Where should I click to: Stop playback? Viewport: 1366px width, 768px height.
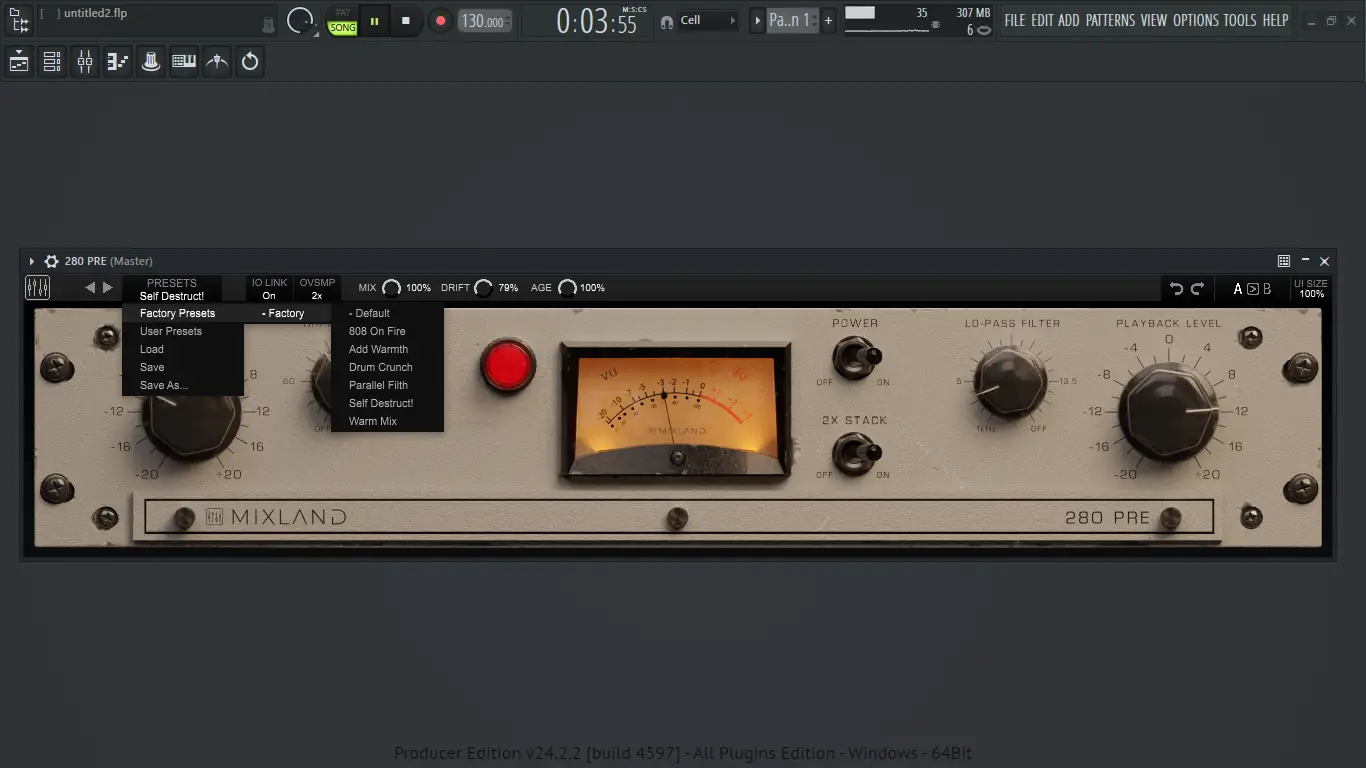(x=406, y=20)
